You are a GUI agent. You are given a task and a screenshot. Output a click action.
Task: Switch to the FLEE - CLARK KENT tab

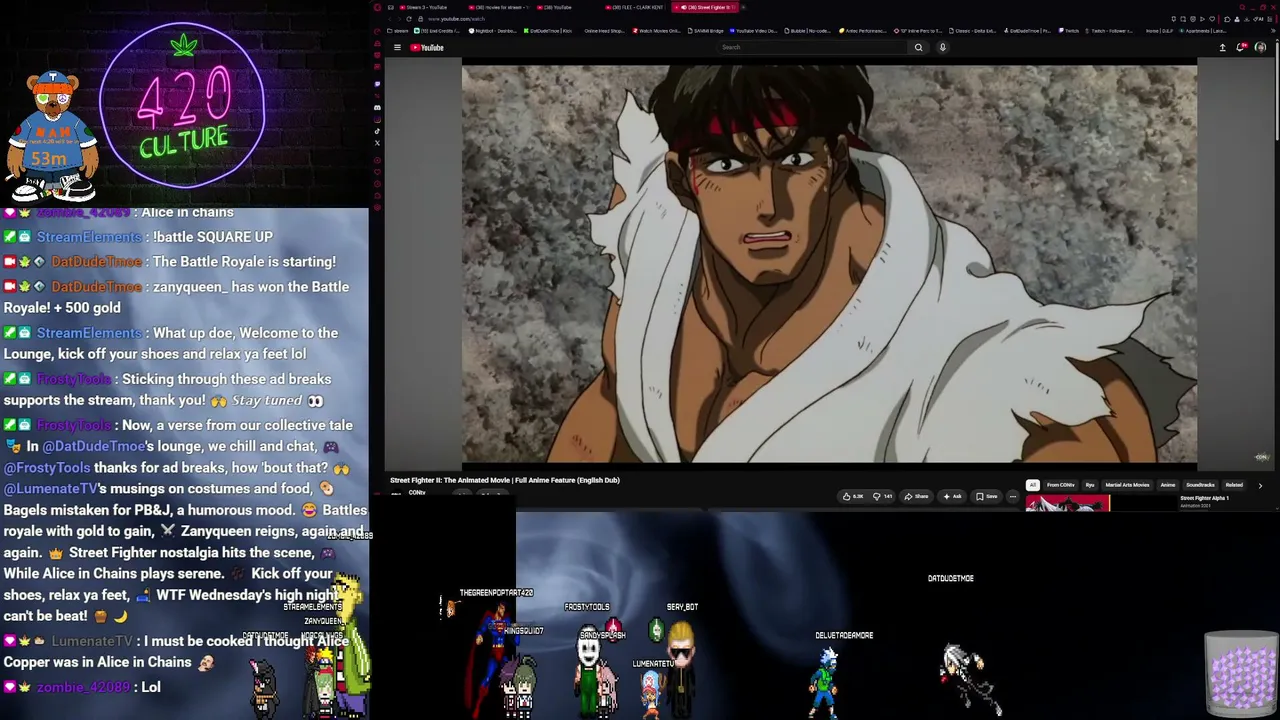[x=637, y=7]
